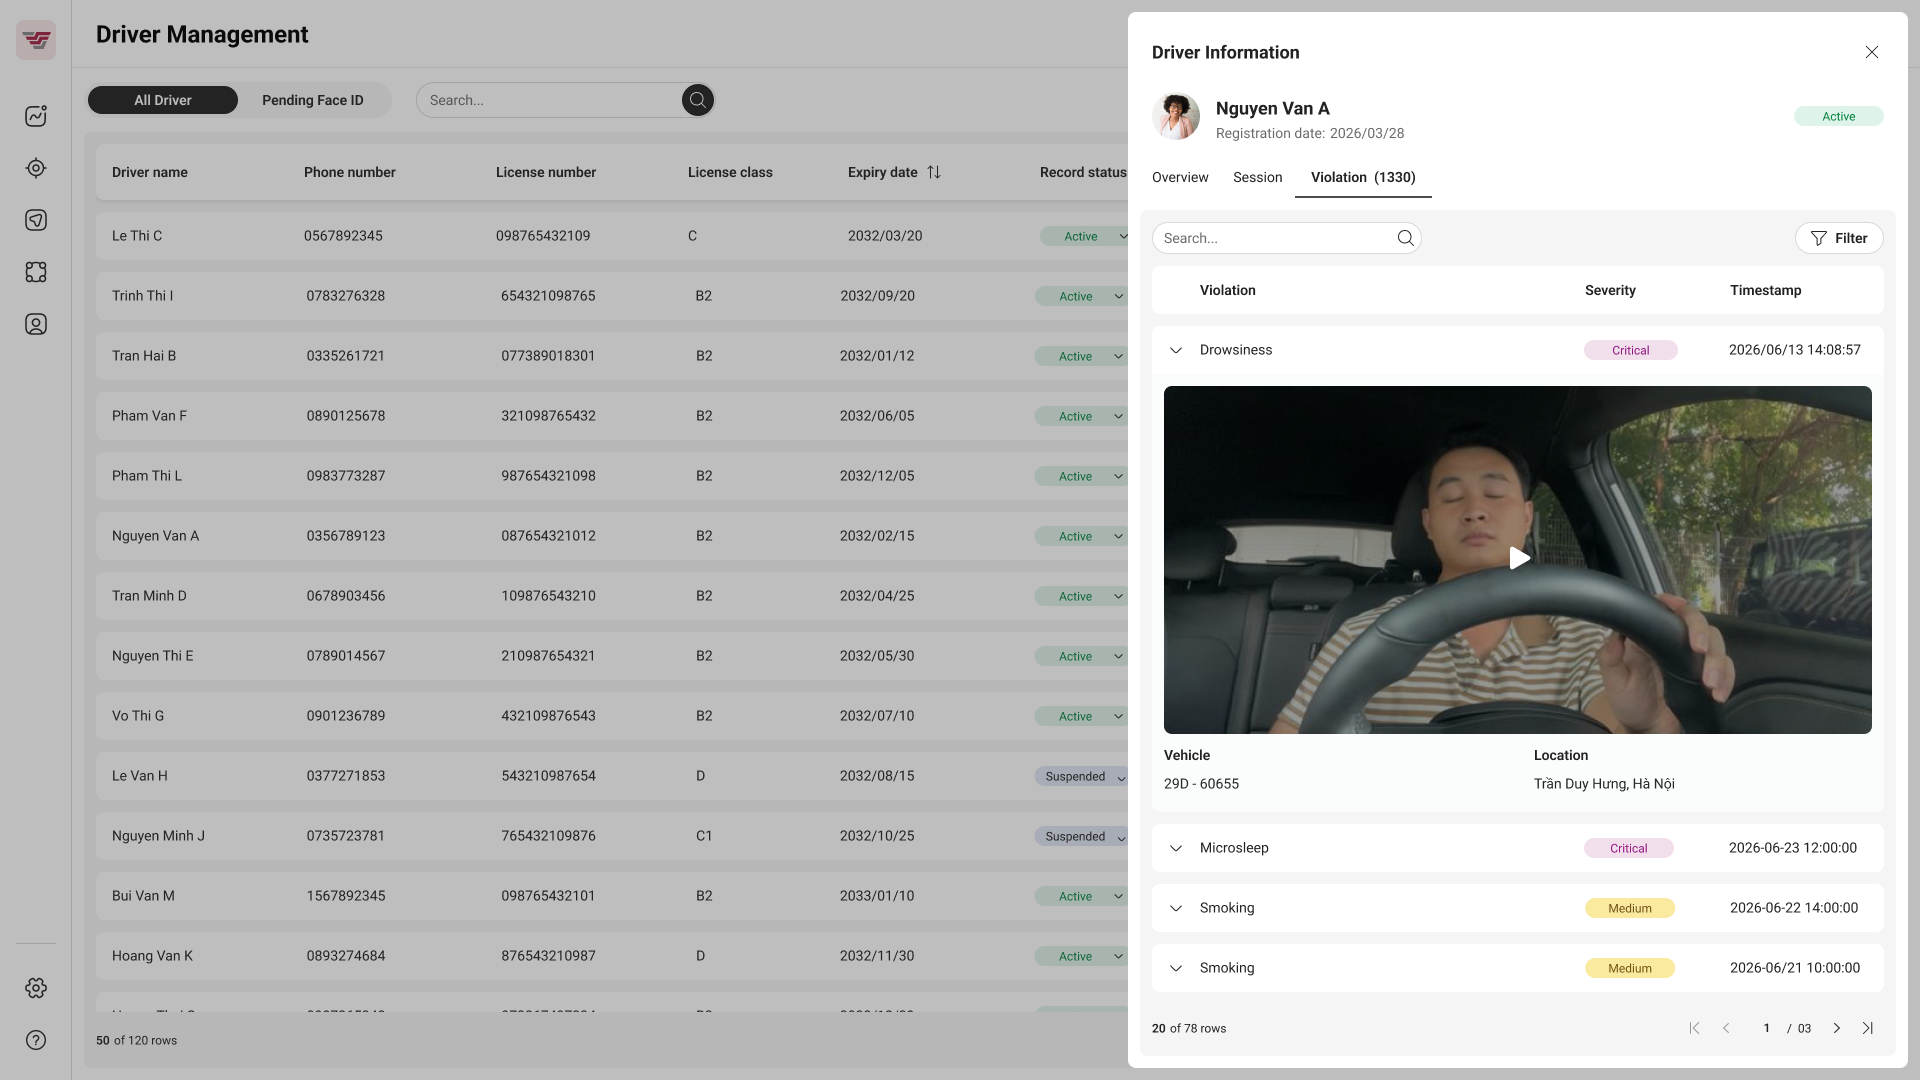Image resolution: width=1920 pixels, height=1080 pixels.
Task: Open the navigation arrow sidebar icon
Action: [36, 220]
